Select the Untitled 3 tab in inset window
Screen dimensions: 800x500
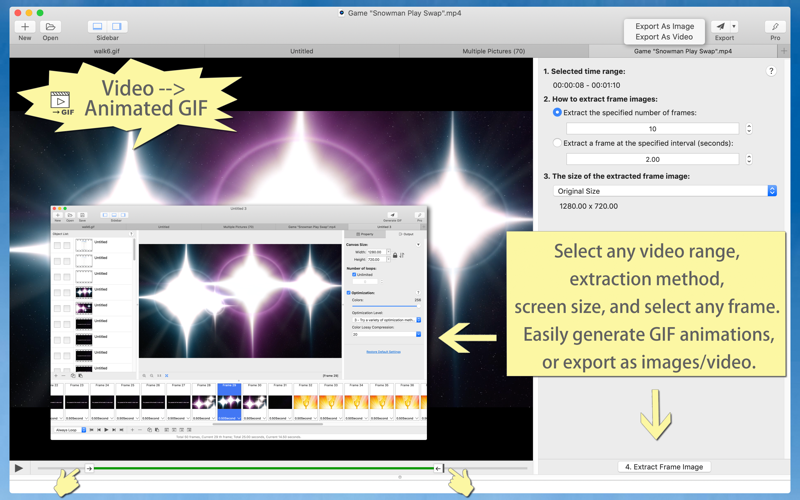click(x=383, y=227)
